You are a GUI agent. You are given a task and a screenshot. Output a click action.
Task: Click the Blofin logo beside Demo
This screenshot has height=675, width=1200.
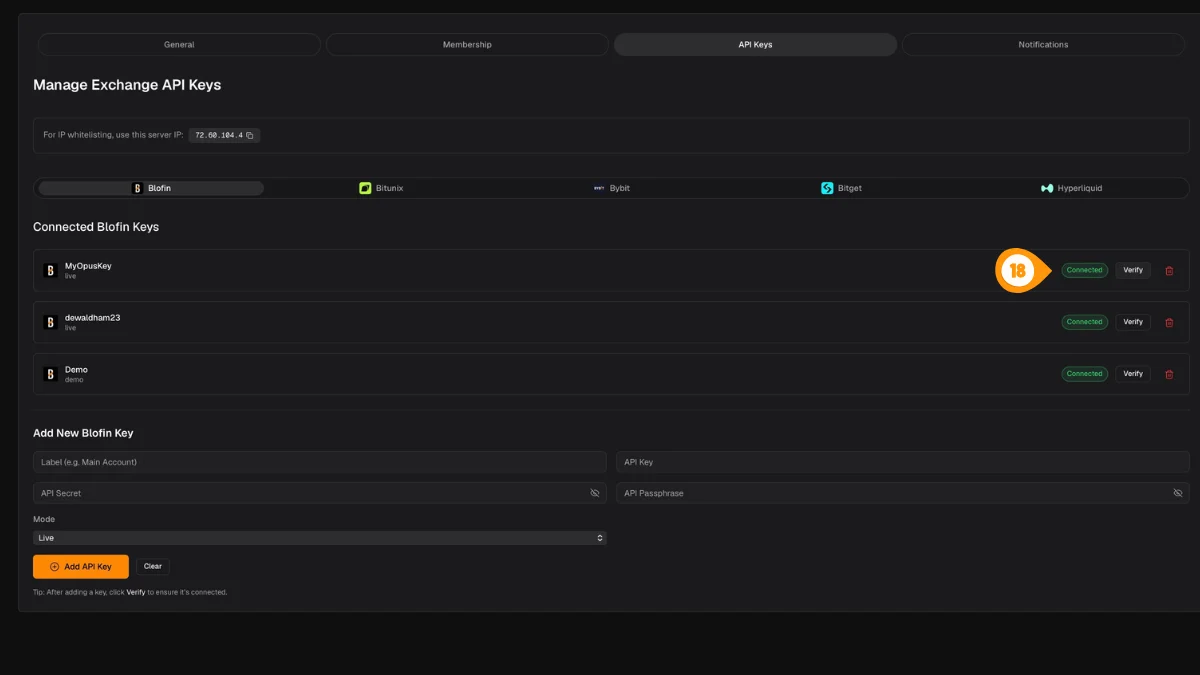50,374
